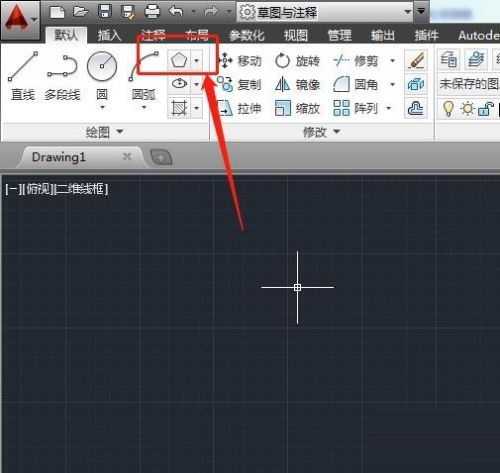Viewport: 500px width, 473px height.
Task: Click the Explode tool icon
Action: (416, 84)
